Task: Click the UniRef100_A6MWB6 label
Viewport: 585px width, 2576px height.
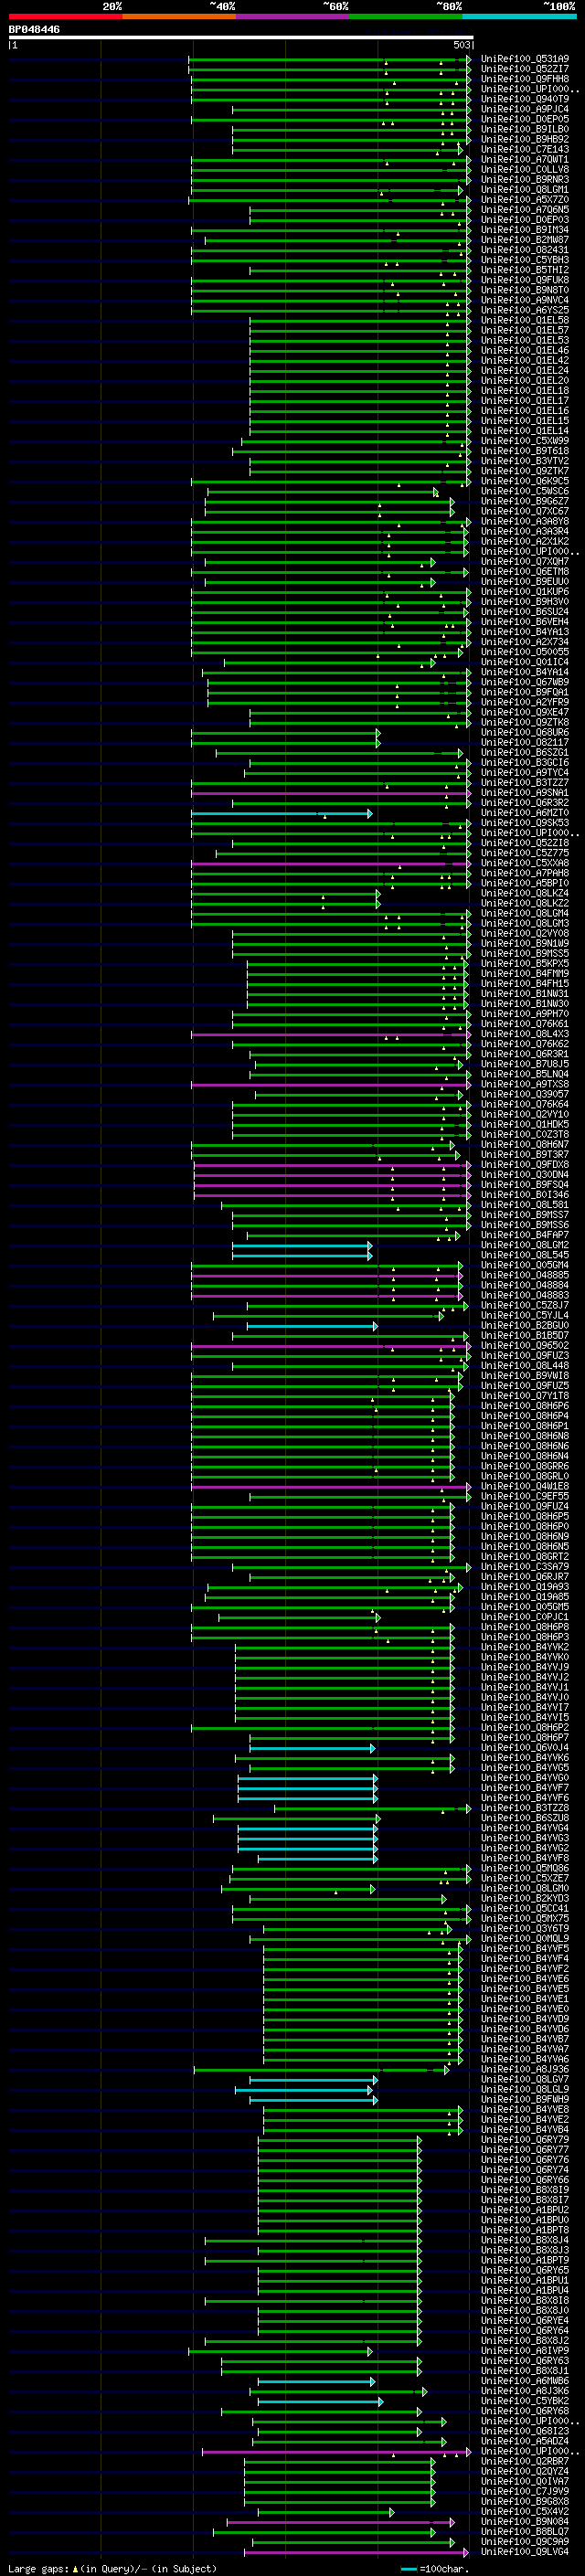Action: pyautogui.click(x=525, y=2380)
